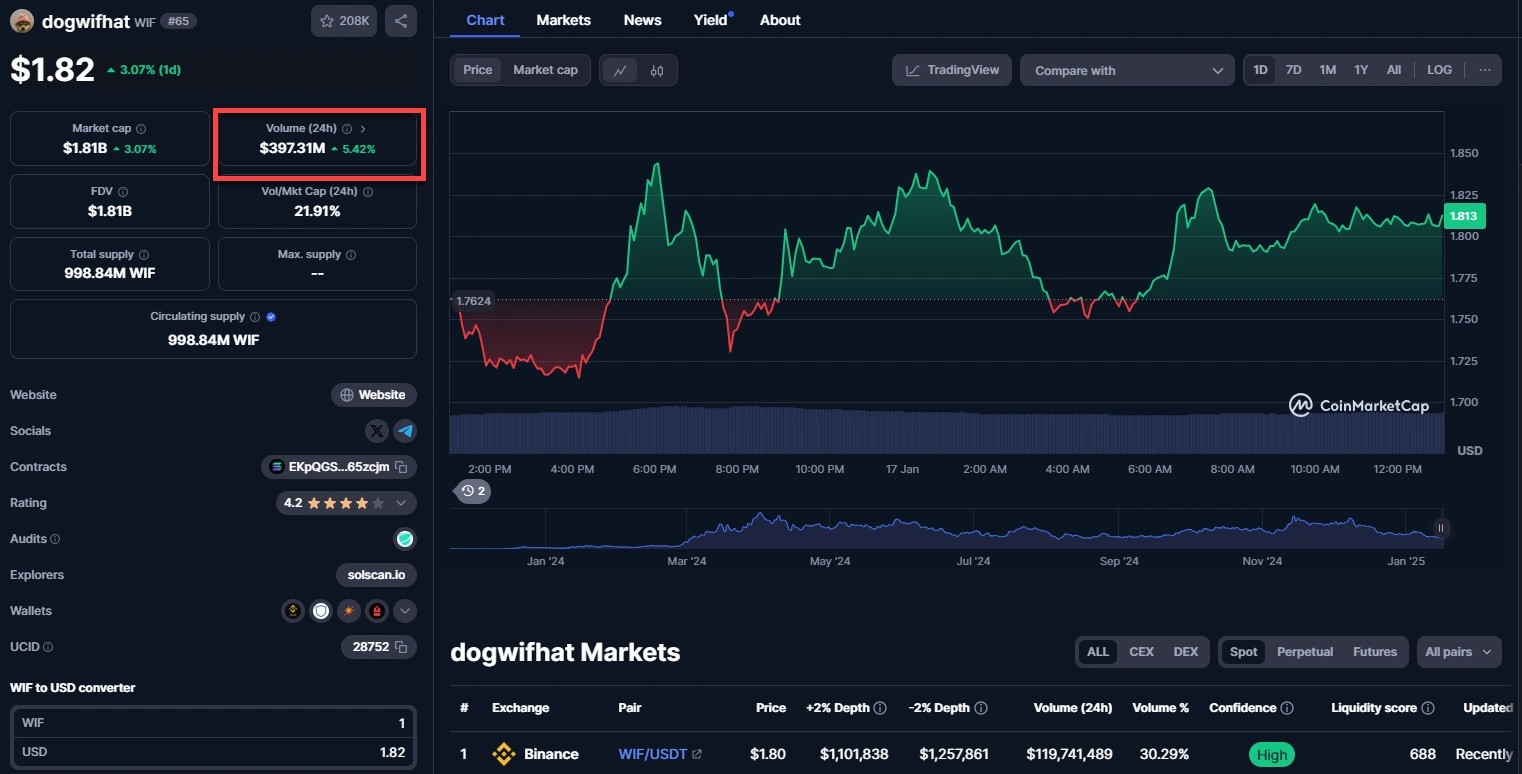Click the chart range slider handle
1522x774 pixels.
tap(1441, 528)
